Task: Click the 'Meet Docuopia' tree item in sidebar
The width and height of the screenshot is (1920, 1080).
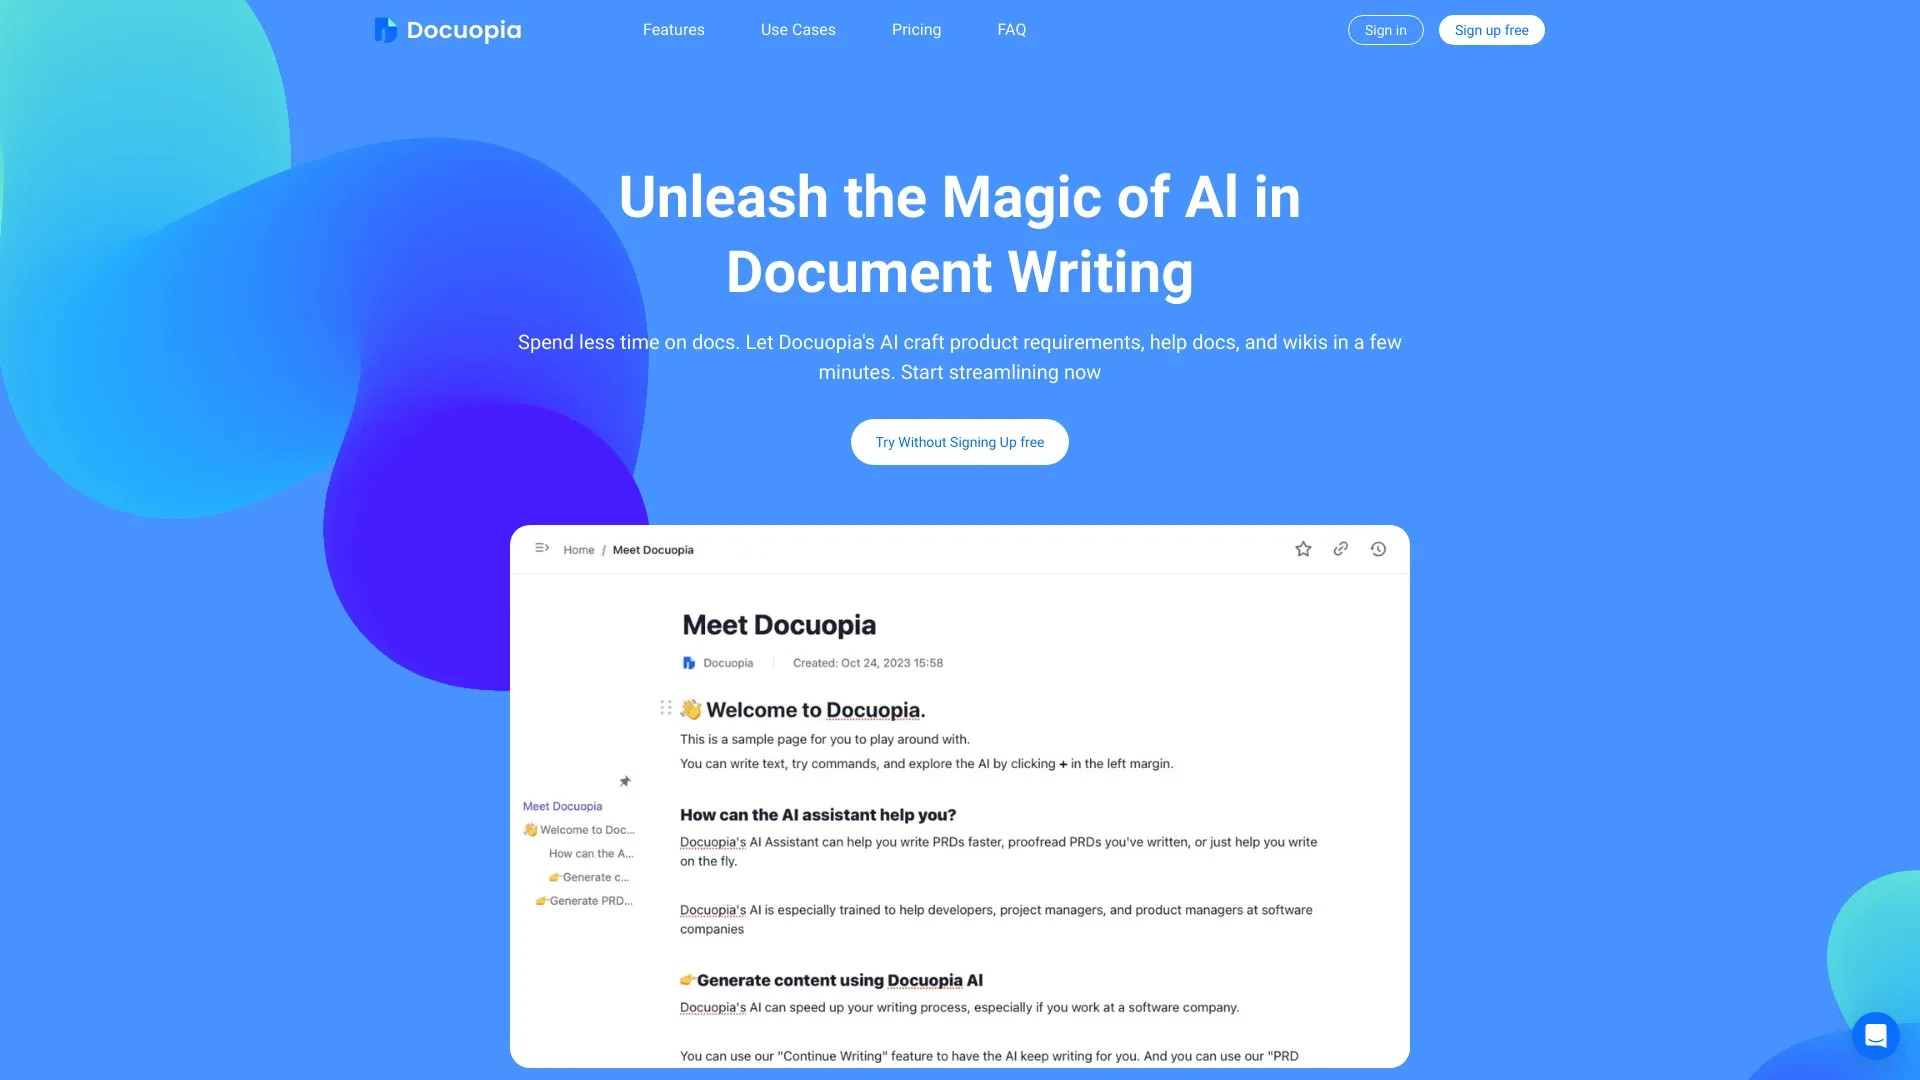Action: coord(562,804)
